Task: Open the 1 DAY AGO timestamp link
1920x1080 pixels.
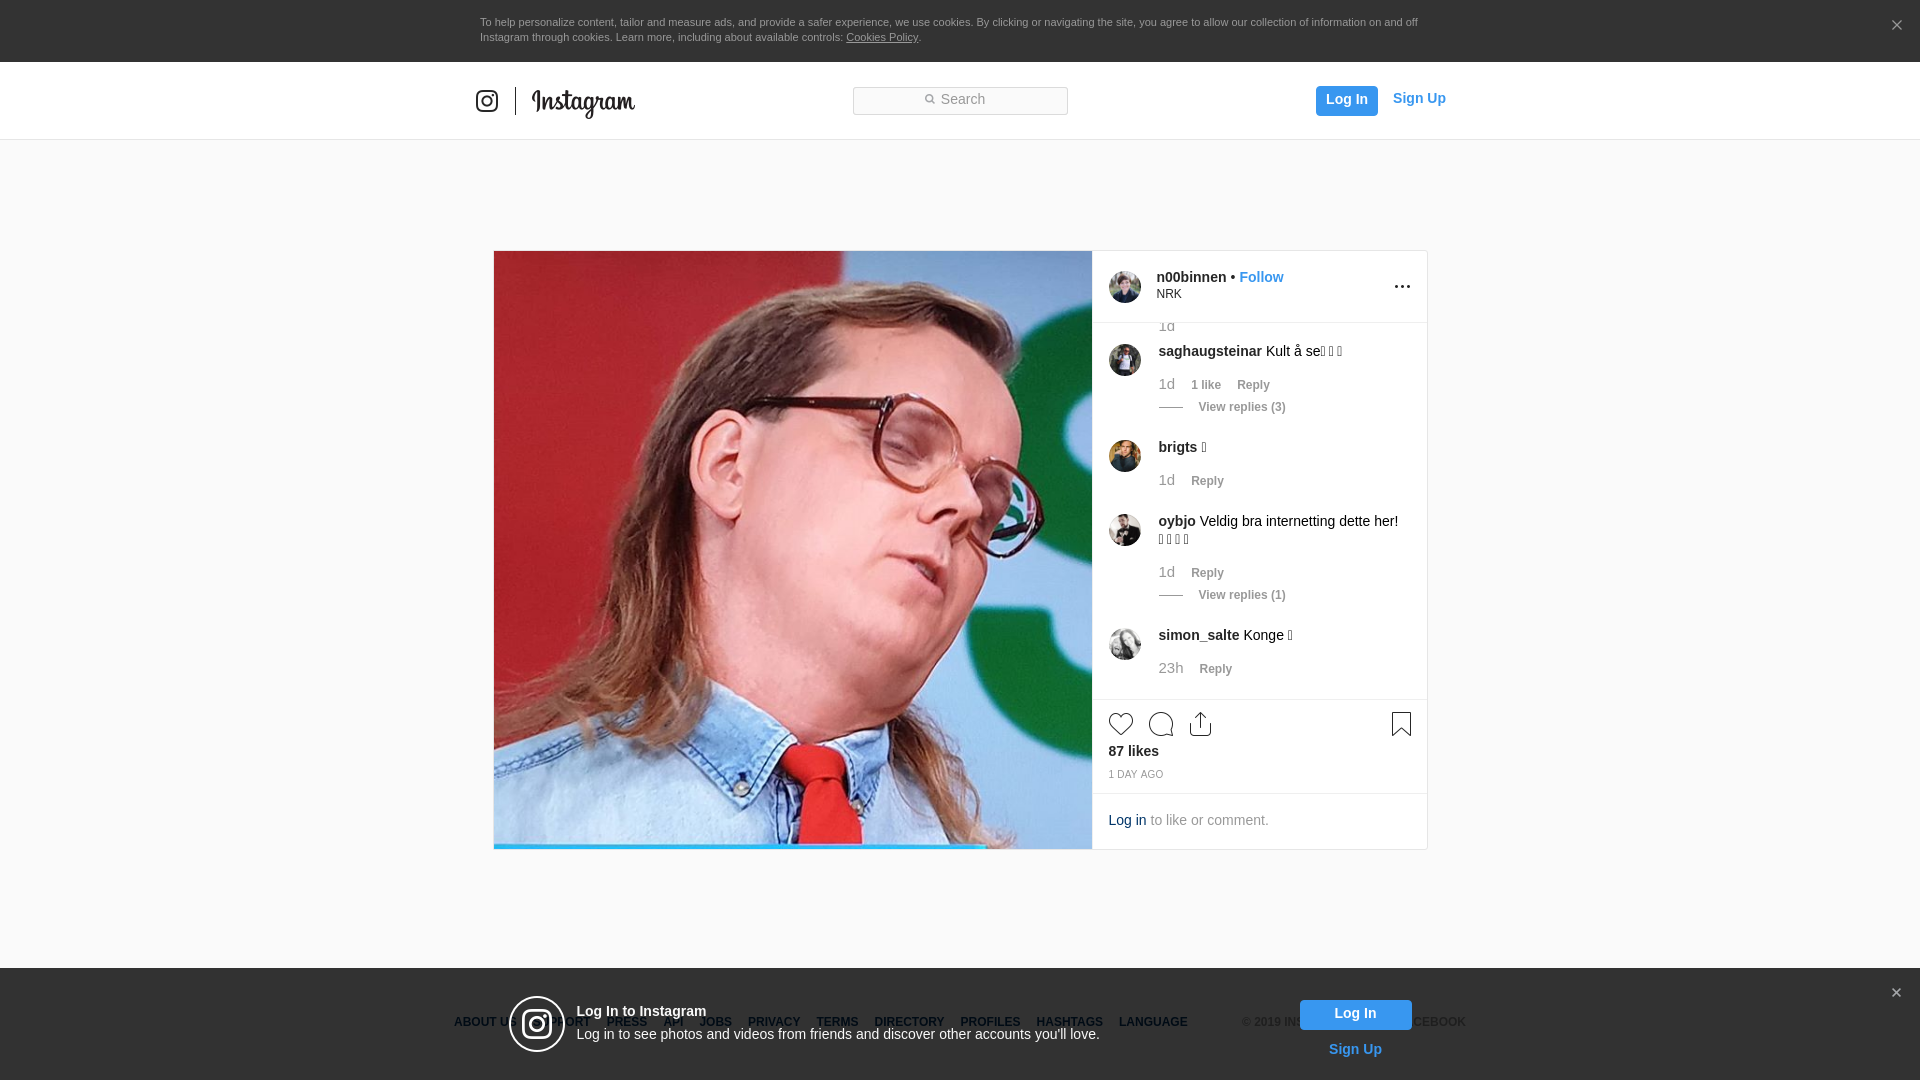Action: (1135, 775)
